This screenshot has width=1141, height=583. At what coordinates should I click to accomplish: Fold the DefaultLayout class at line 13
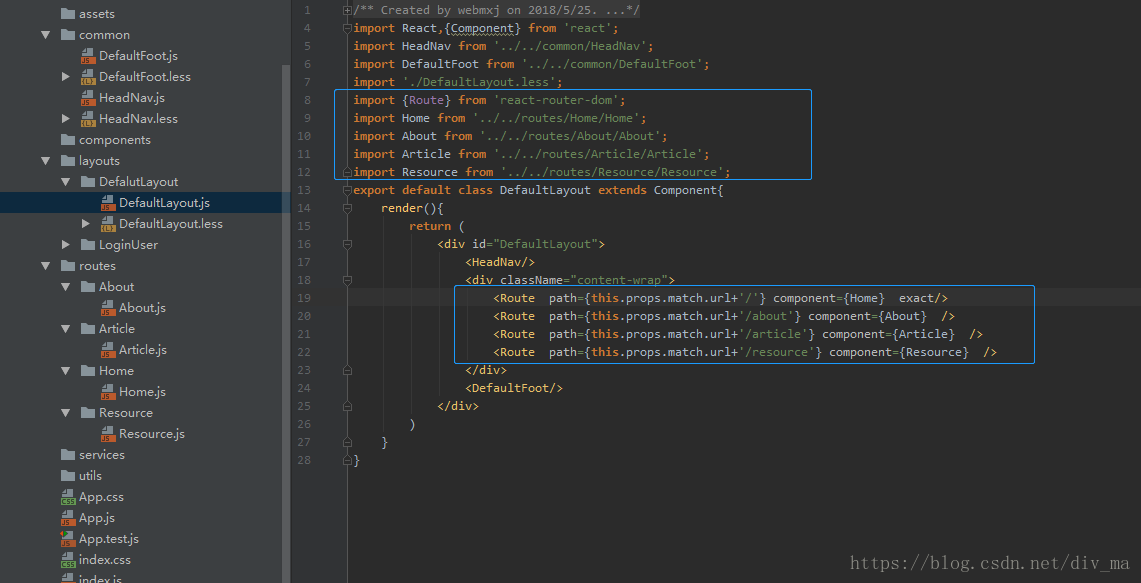pos(347,191)
